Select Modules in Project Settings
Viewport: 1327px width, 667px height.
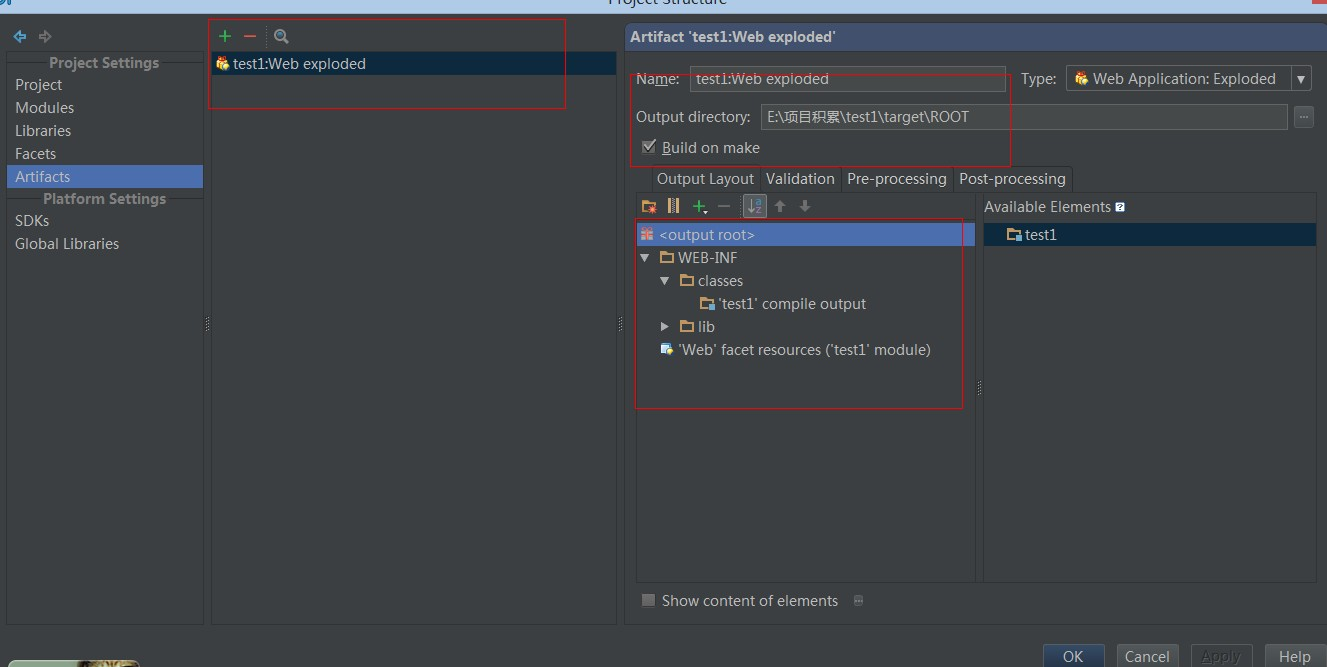pos(45,108)
